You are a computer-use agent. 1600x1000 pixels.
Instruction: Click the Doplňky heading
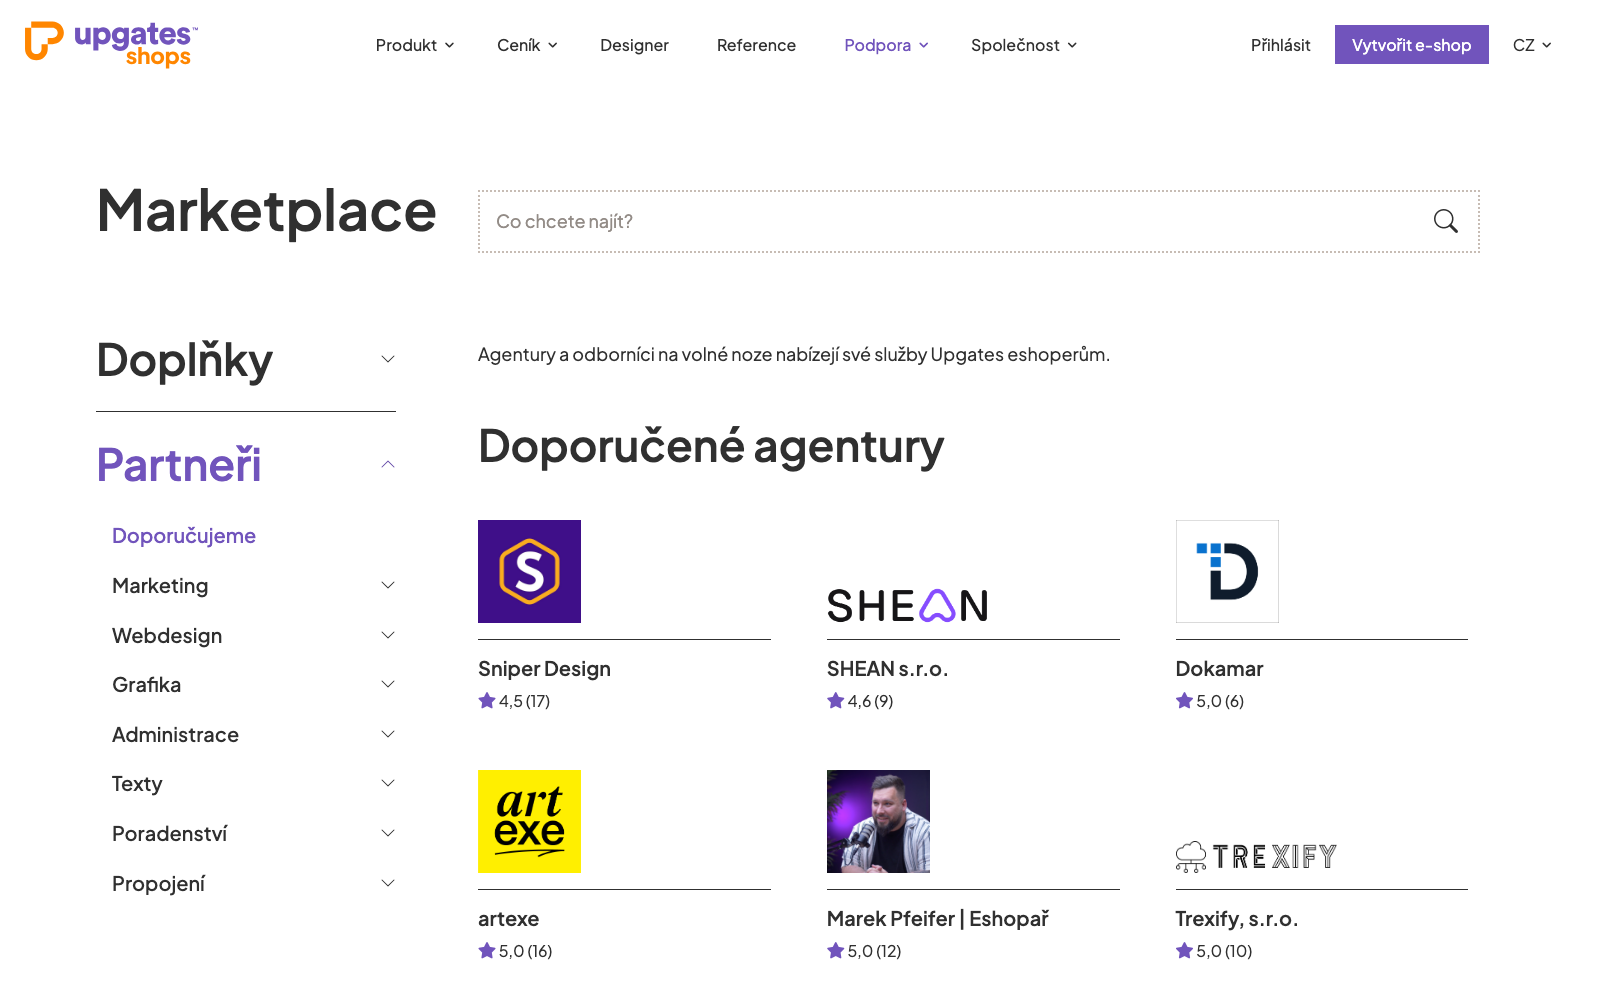point(184,361)
